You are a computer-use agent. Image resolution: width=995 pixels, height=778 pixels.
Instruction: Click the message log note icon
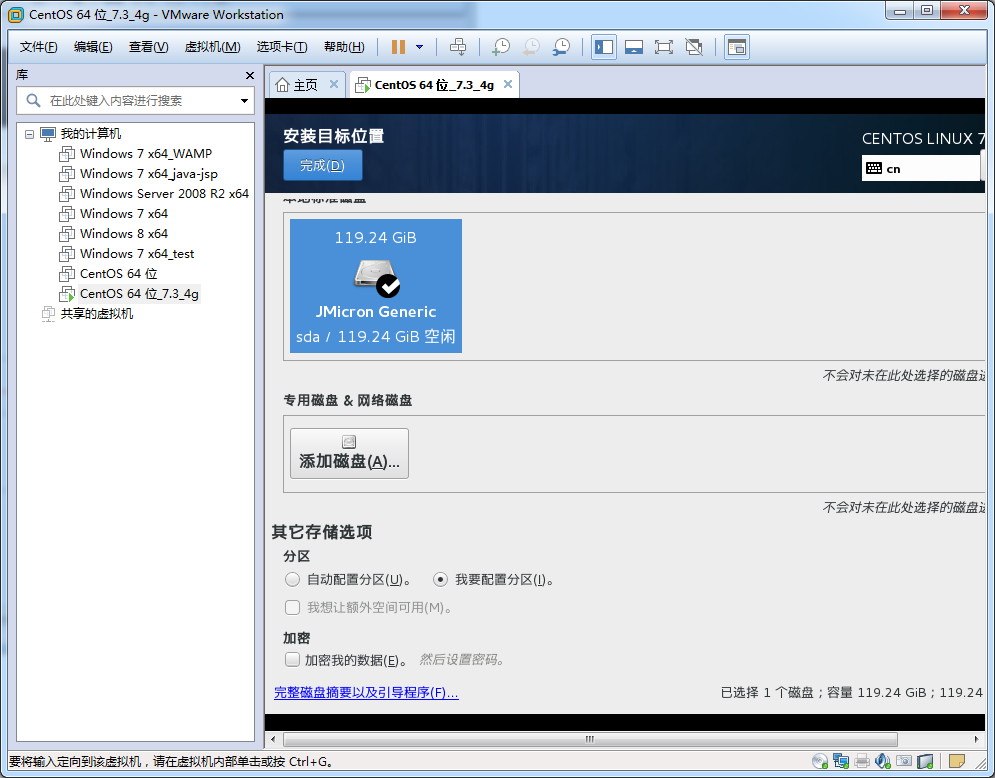coord(956,761)
